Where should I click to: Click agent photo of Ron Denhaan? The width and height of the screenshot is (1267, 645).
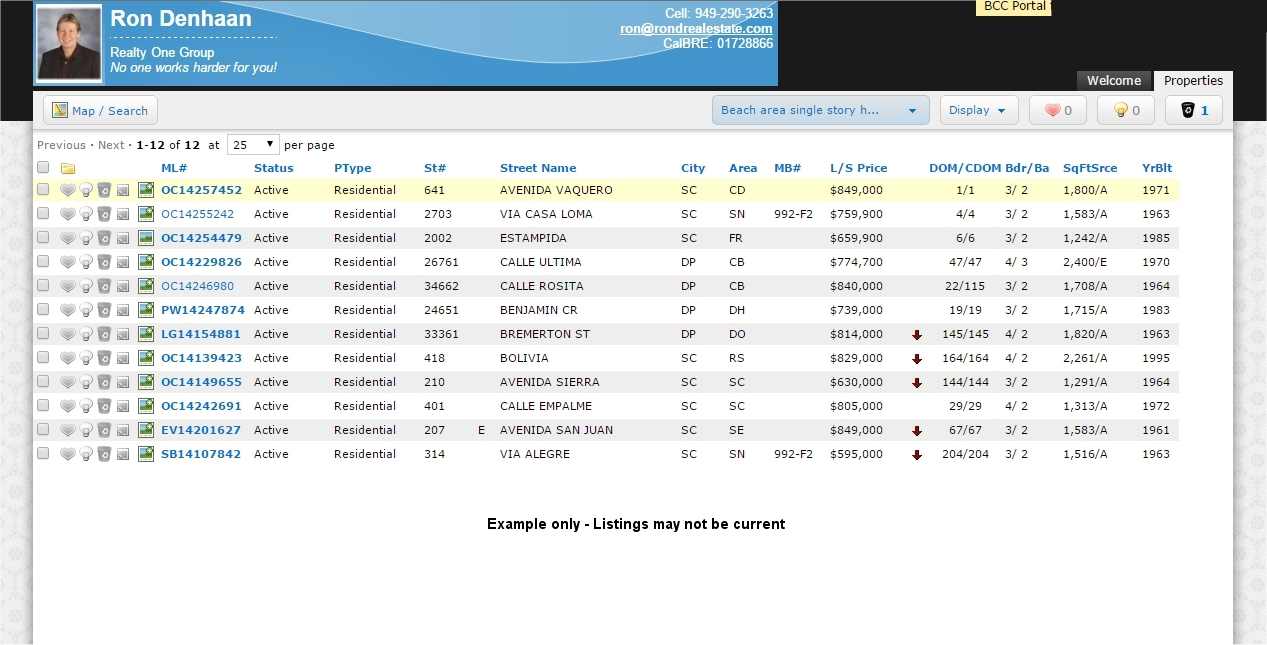click(x=69, y=44)
